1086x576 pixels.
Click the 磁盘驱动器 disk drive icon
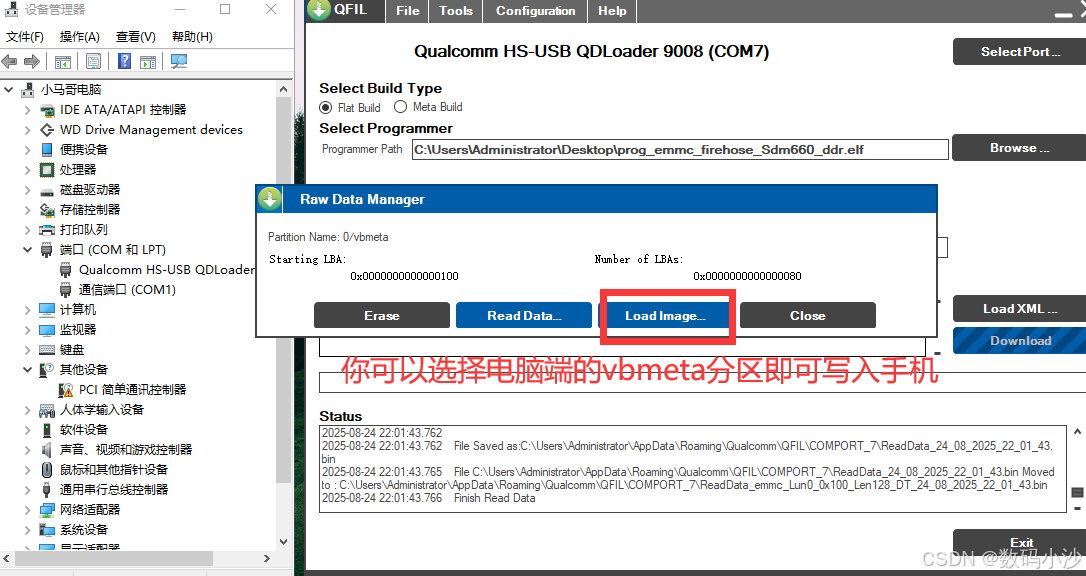pyautogui.click(x=47, y=190)
